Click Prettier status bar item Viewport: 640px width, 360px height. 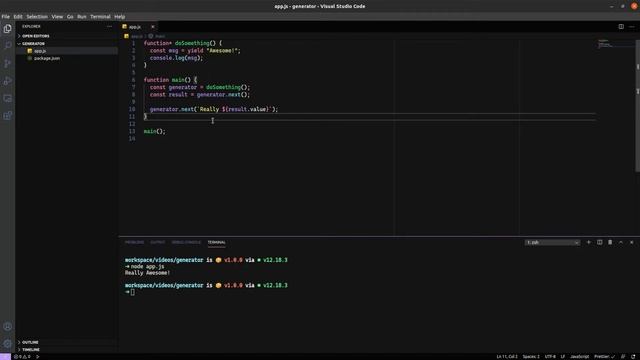pos(604,357)
